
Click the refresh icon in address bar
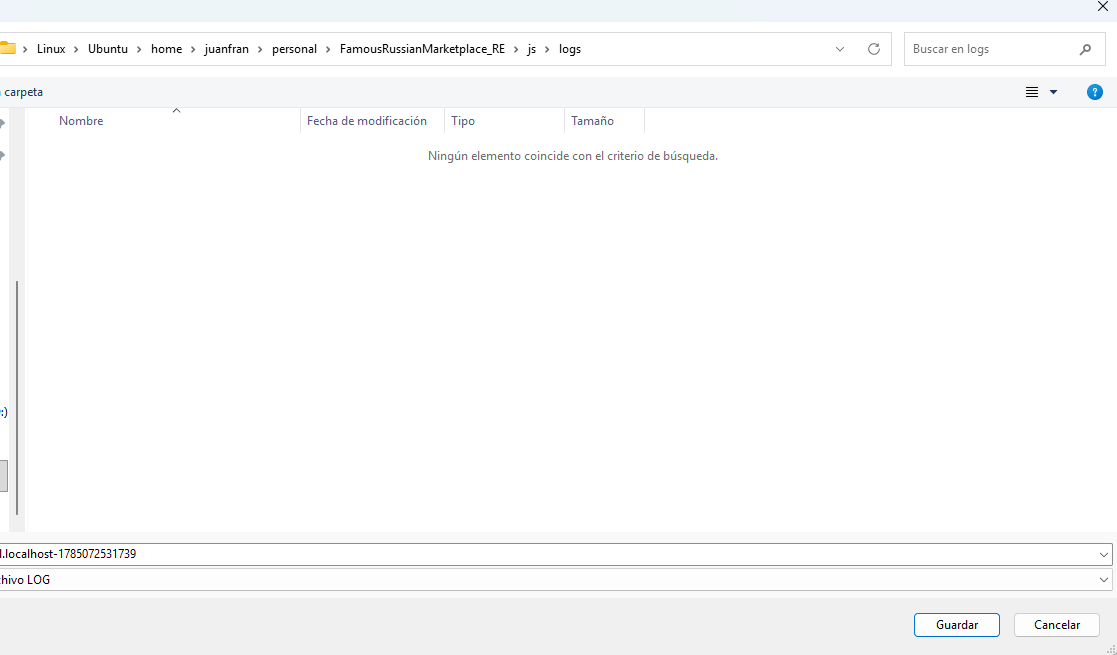873,49
